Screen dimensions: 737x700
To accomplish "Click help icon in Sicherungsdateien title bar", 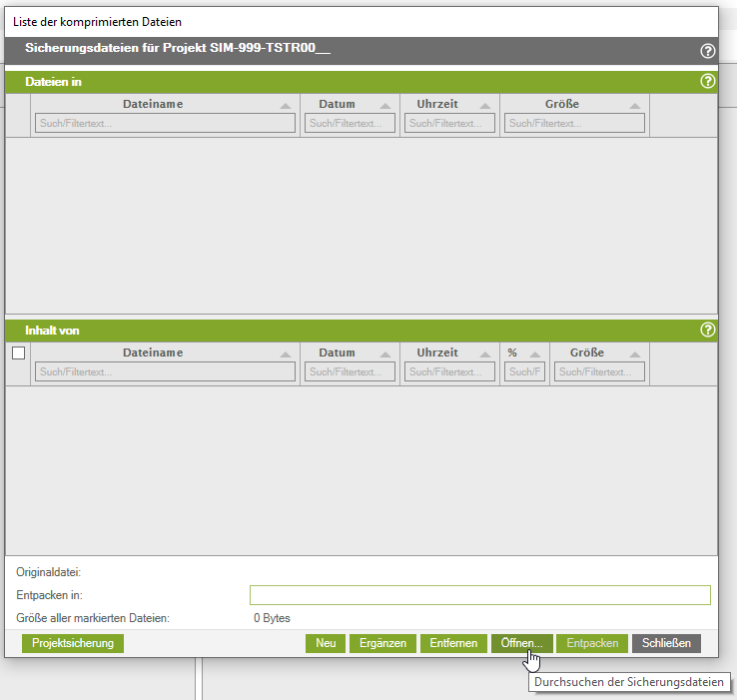I will [708, 51].
